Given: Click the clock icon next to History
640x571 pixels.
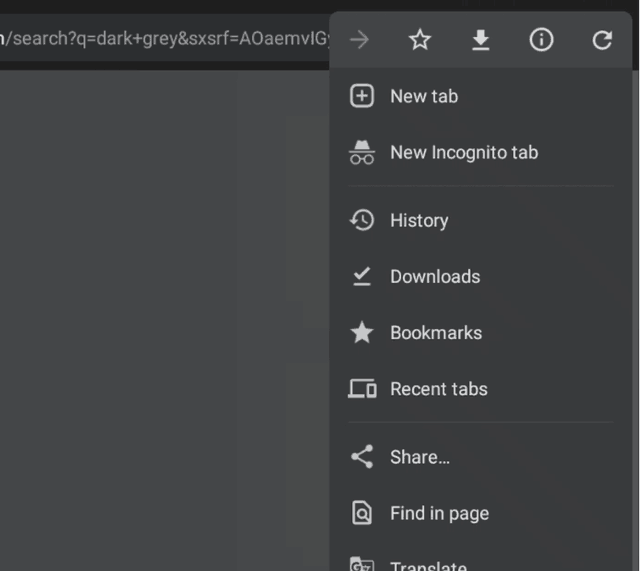Looking at the screenshot, I should pos(361,220).
